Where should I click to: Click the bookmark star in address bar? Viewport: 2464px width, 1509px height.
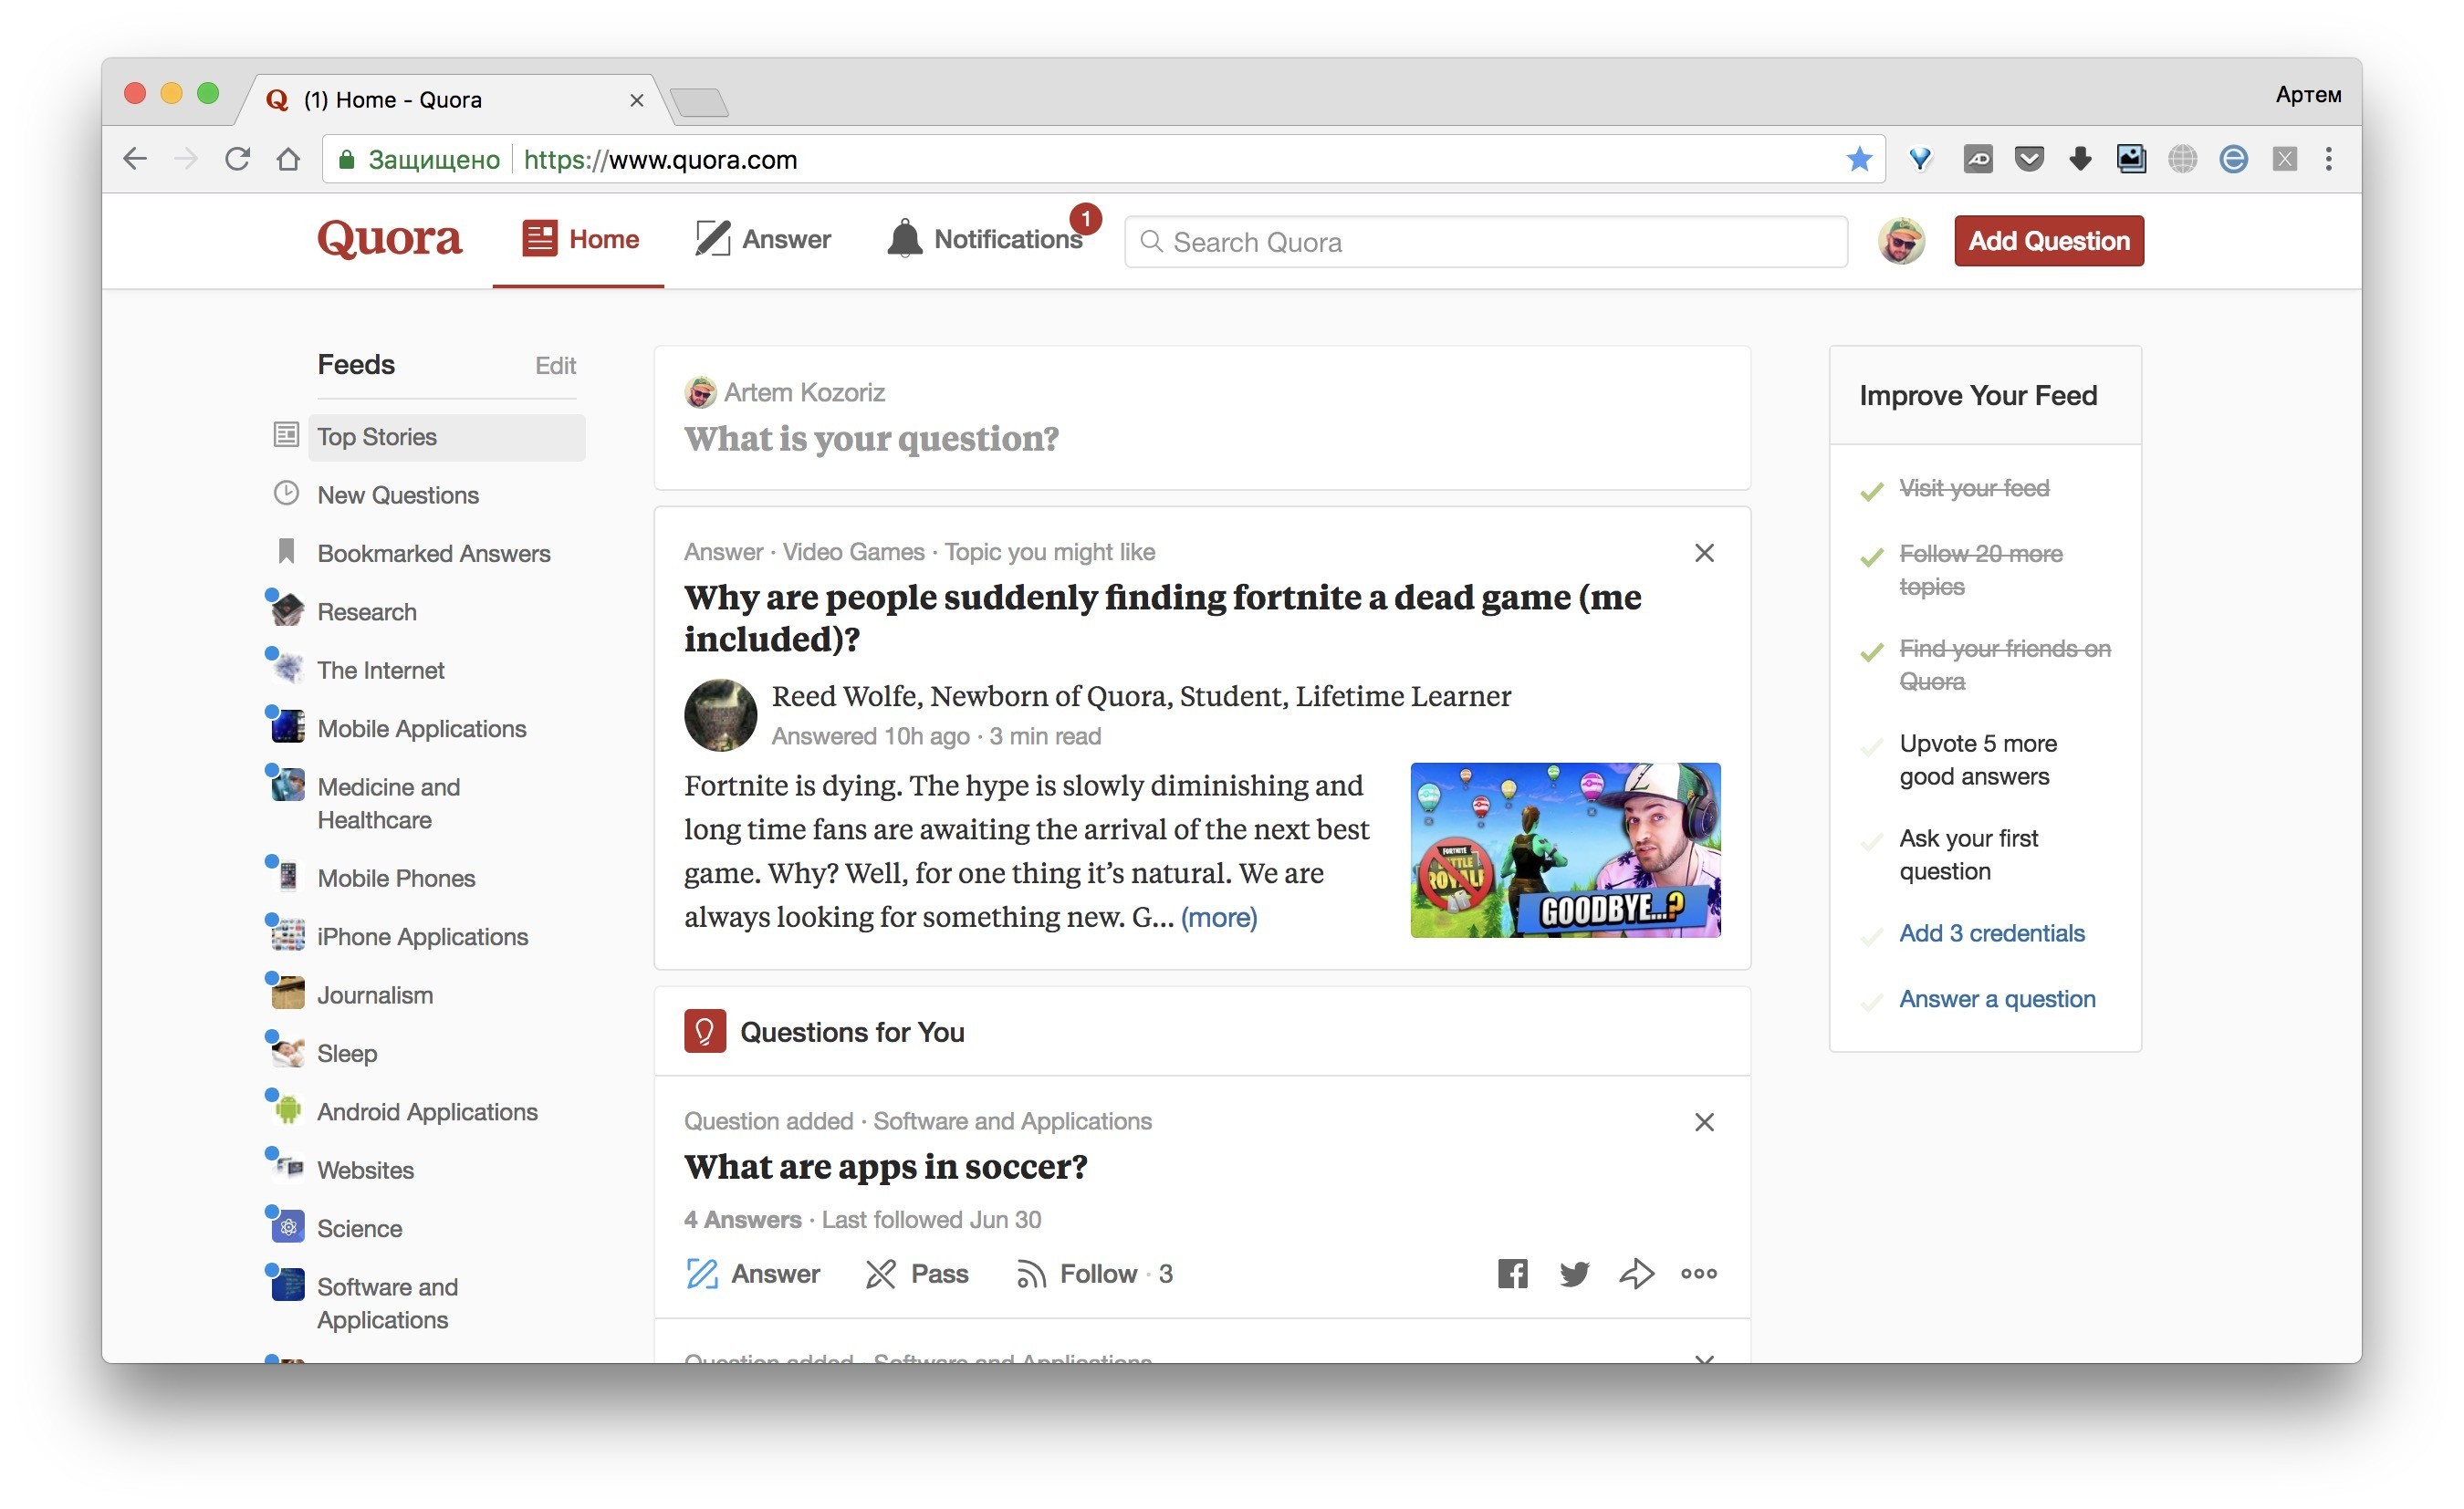coord(1859,159)
